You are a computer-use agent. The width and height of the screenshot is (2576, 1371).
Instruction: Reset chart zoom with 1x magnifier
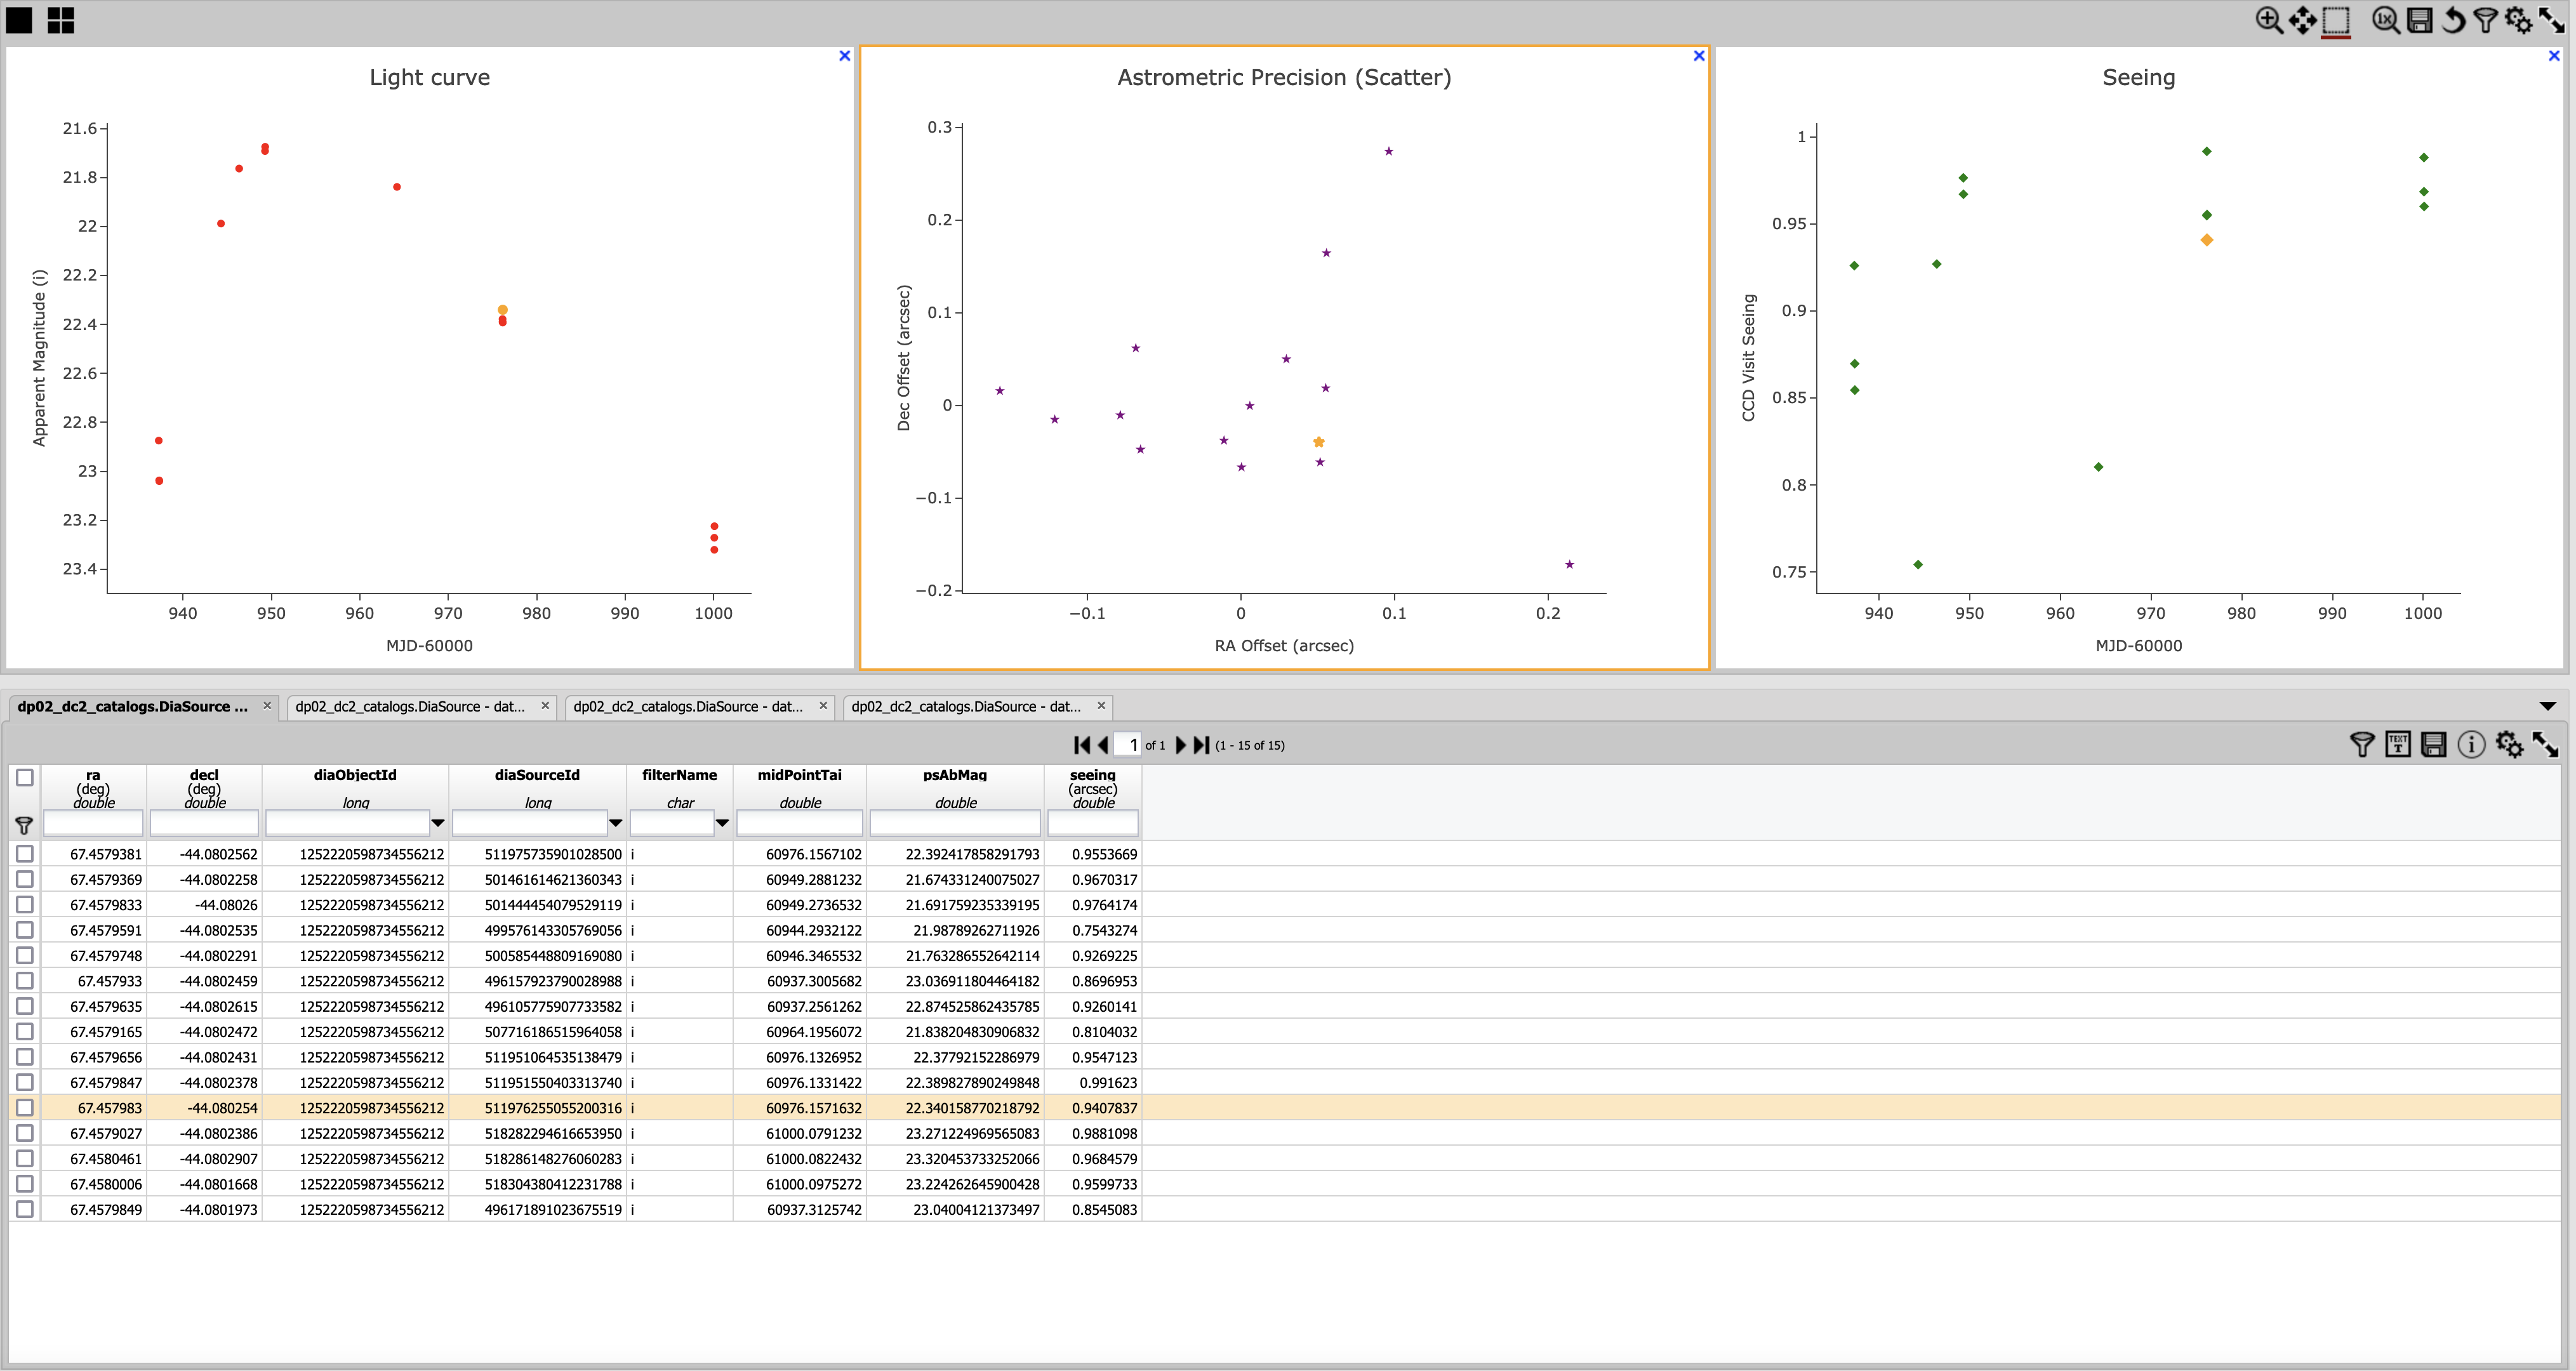pyautogui.click(x=2386, y=20)
